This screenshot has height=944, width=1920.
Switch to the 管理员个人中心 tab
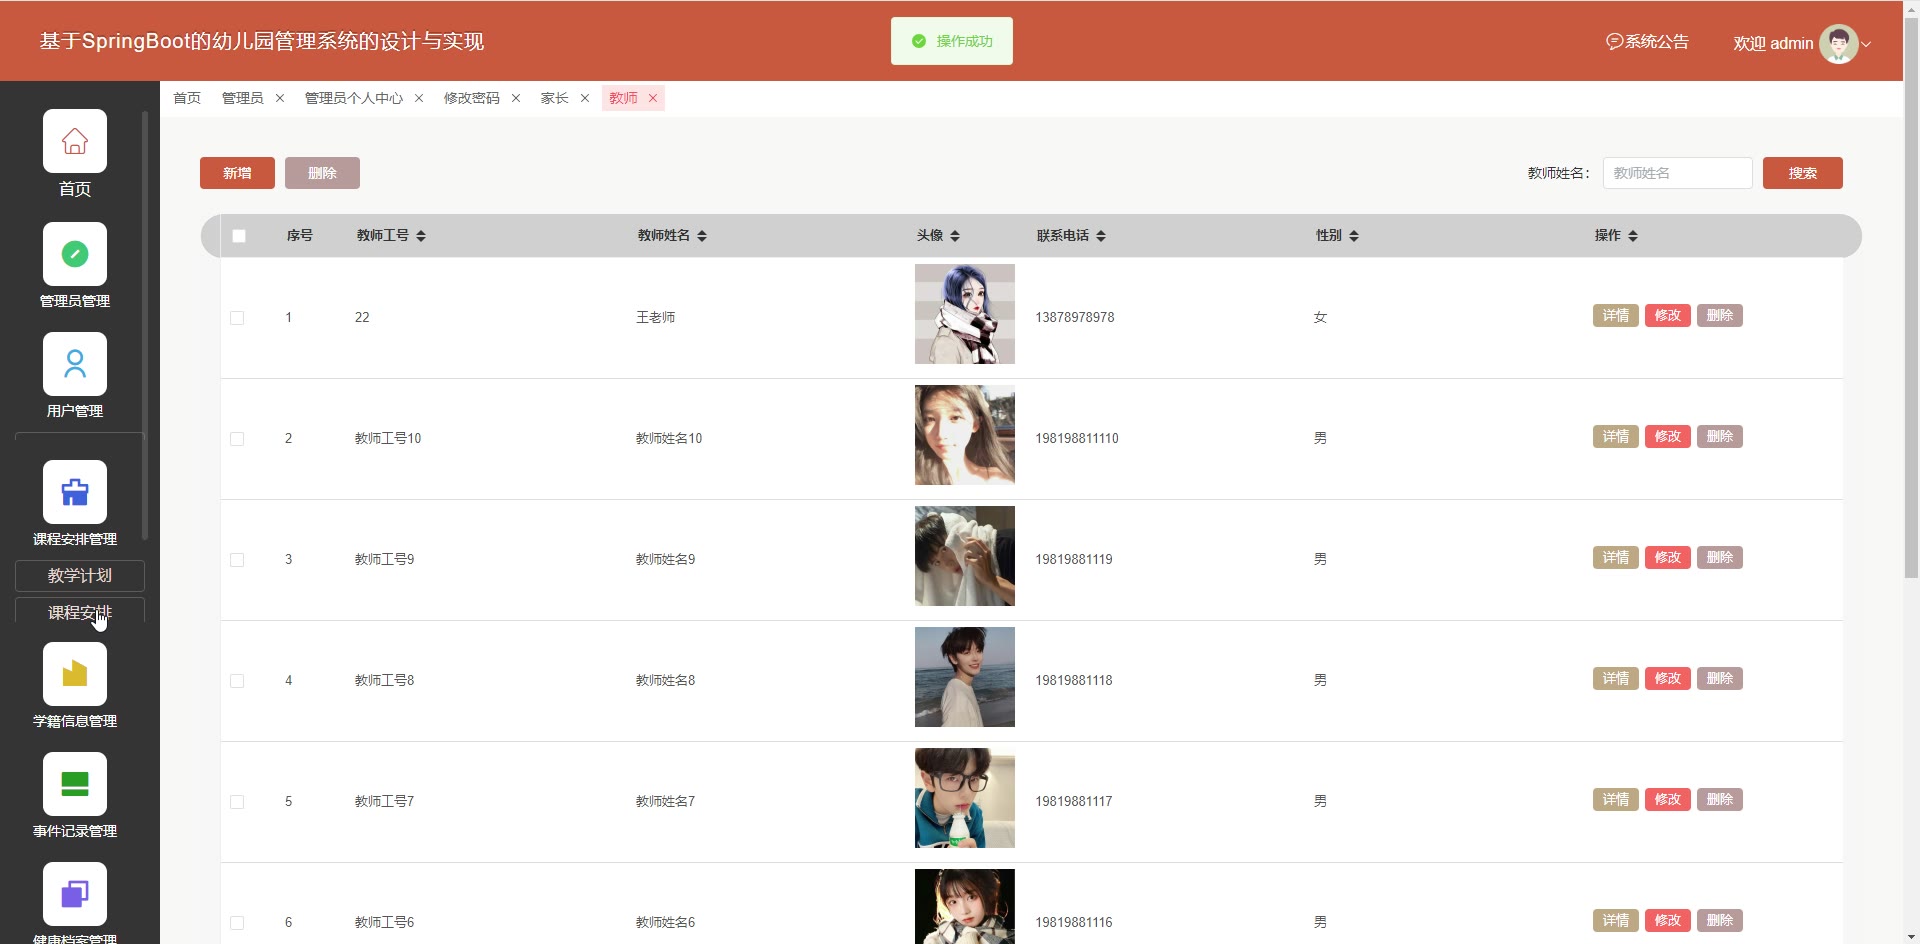pyautogui.click(x=354, y=98)
